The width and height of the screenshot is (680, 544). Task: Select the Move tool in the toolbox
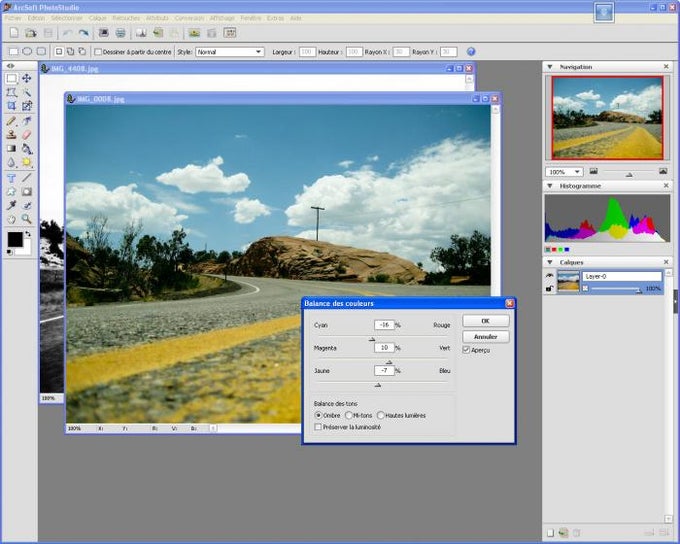(x=27, y=78)
